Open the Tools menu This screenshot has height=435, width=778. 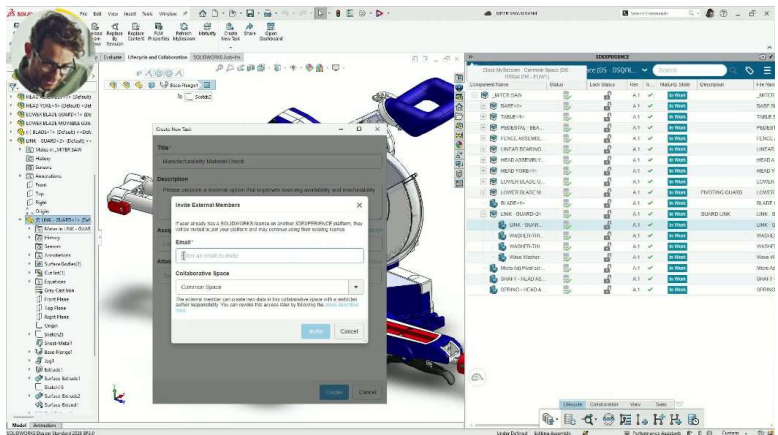point(147,14)
